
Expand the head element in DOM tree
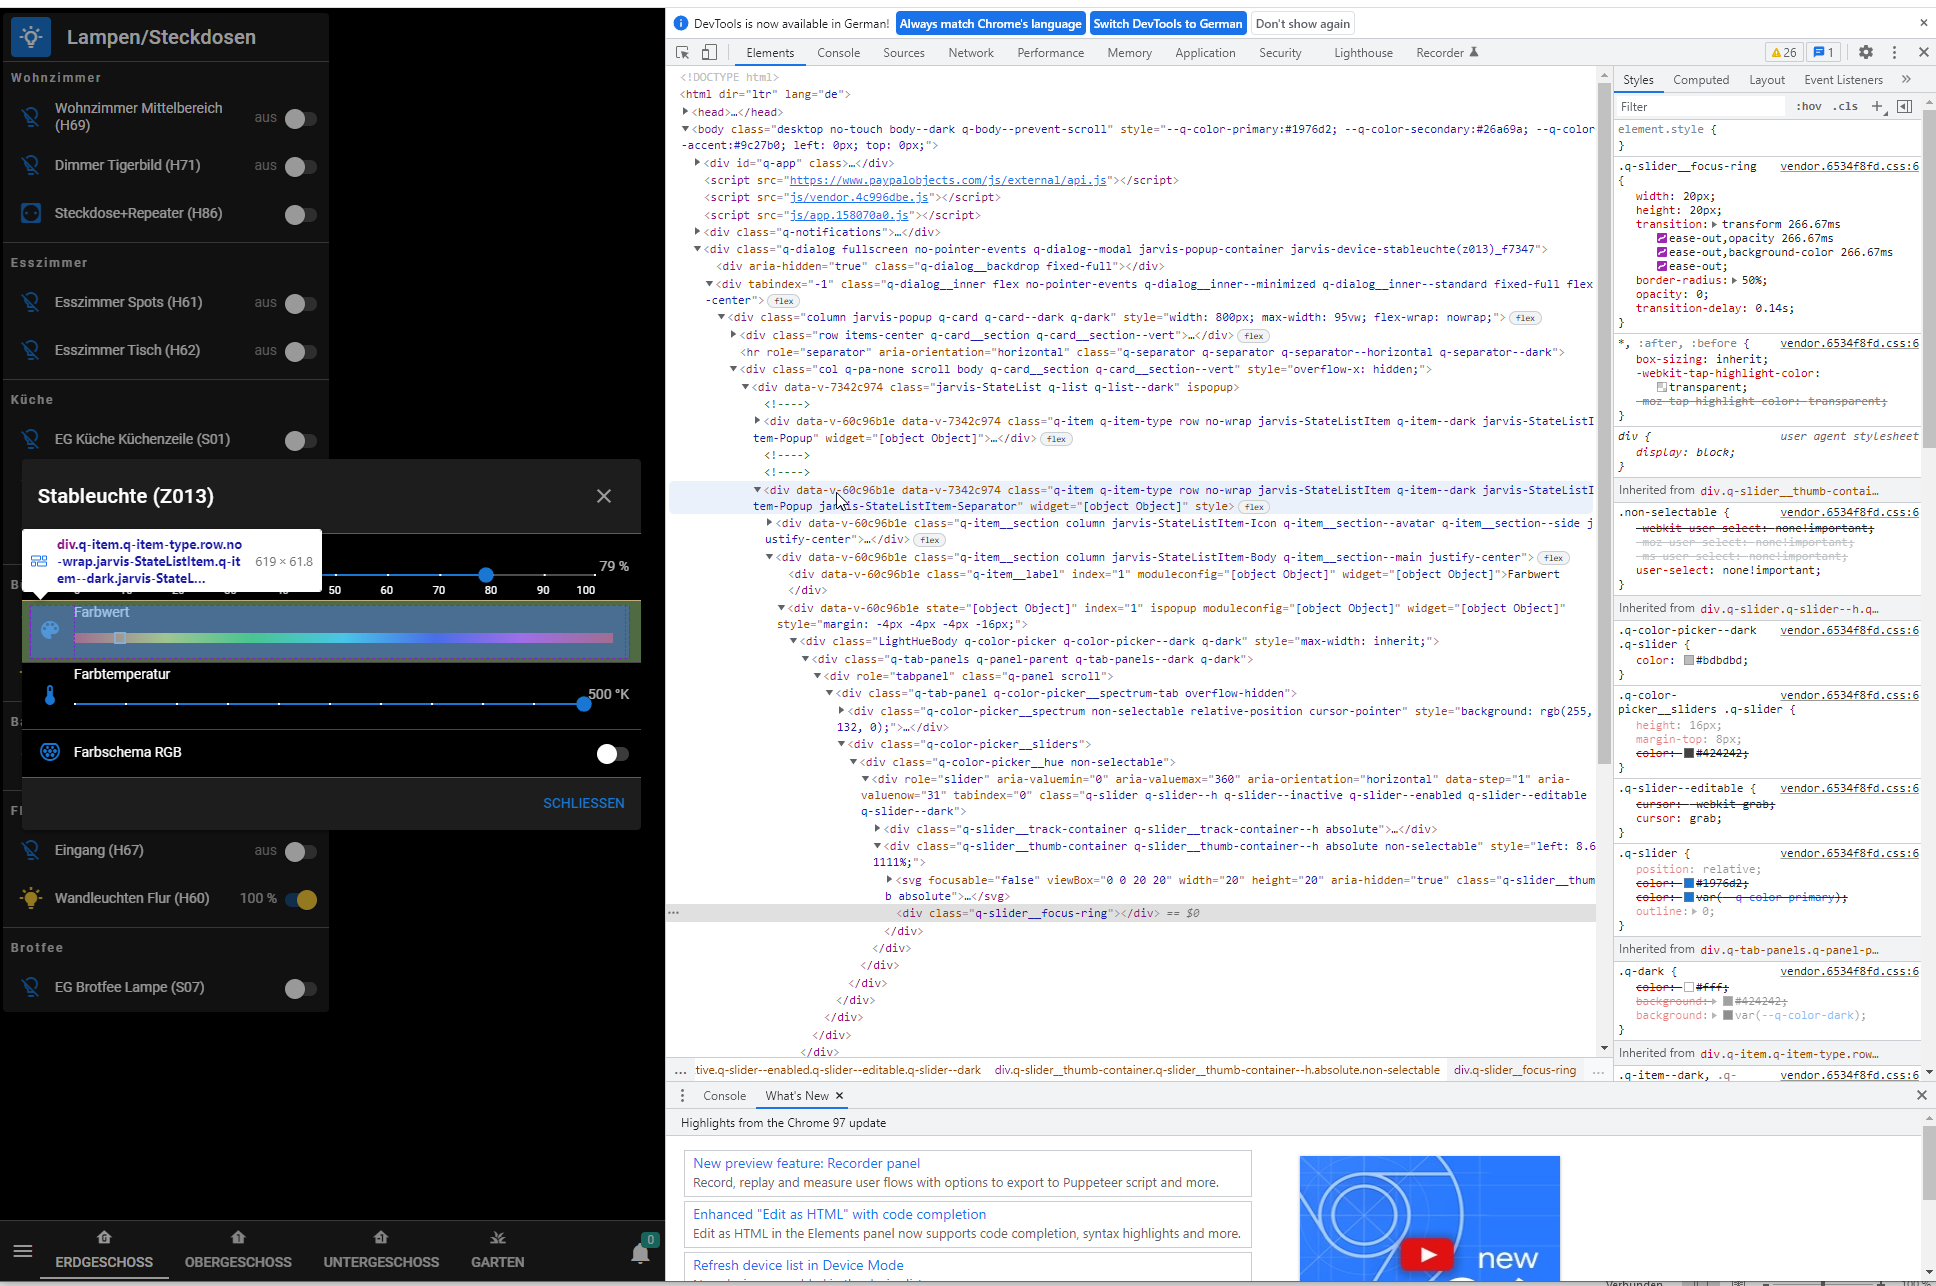click(685, 112)
